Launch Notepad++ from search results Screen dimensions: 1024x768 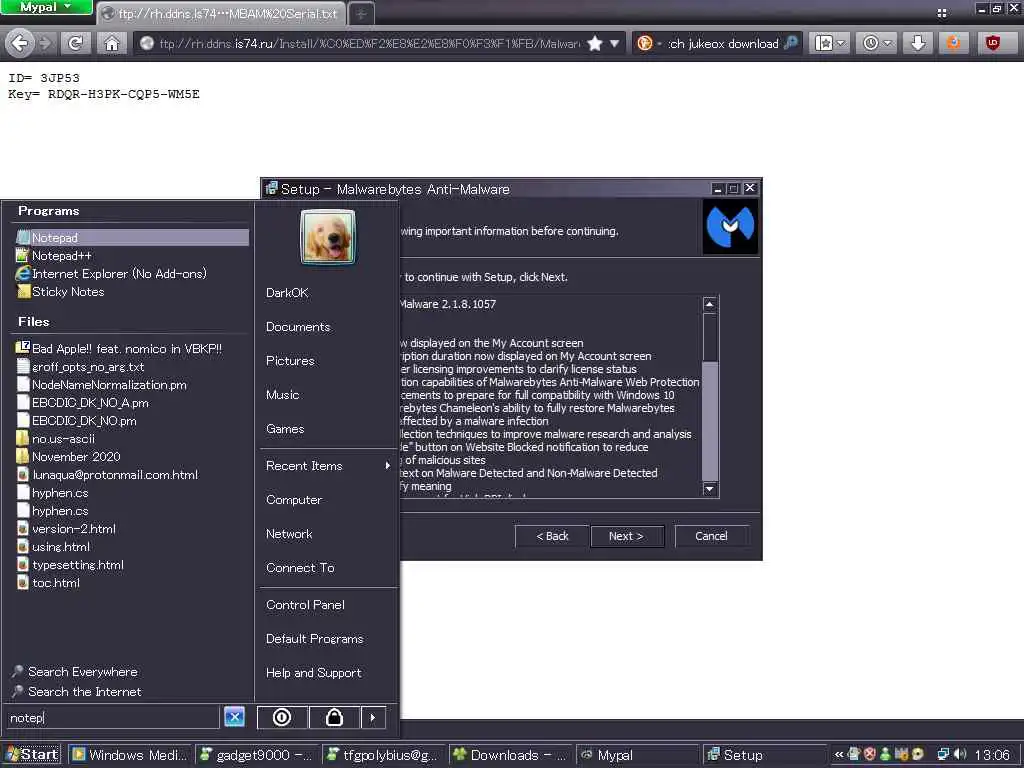tap(131, 256)
